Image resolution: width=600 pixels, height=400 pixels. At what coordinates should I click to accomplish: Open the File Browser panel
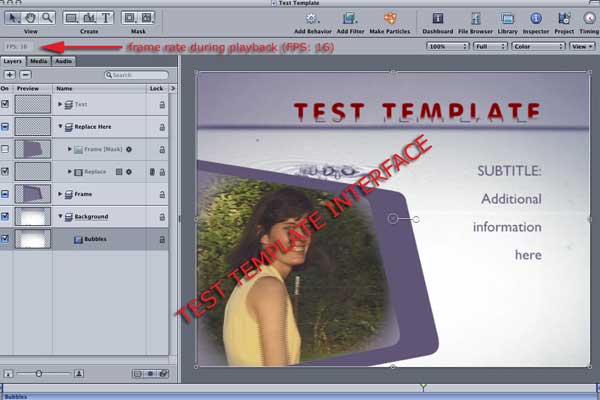[x=475, y=17]
